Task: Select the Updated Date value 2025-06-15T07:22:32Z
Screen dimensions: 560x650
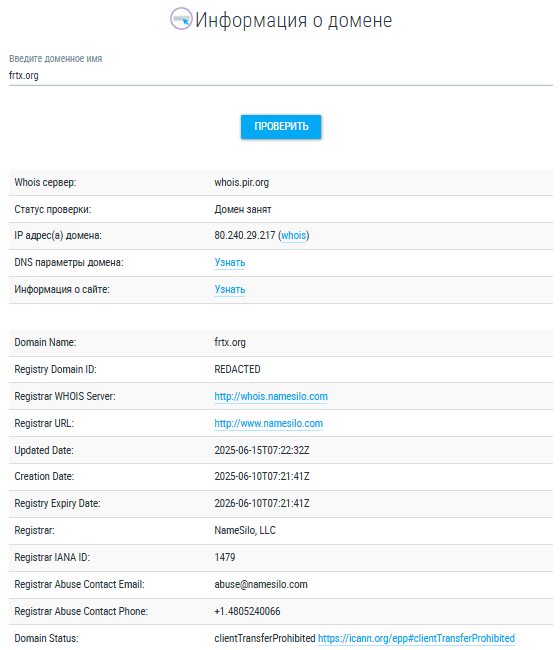Action: click(x=262, y=450)
